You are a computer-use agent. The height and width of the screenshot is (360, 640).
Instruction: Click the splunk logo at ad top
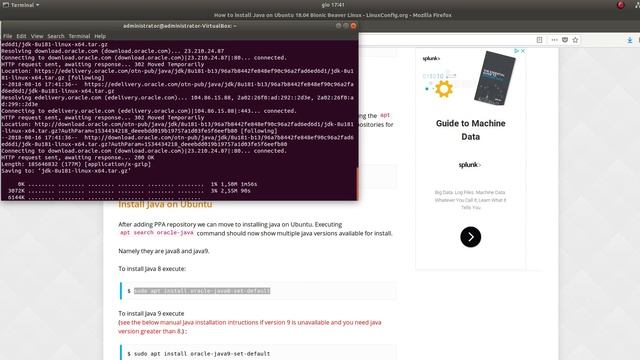click(431, 58)
